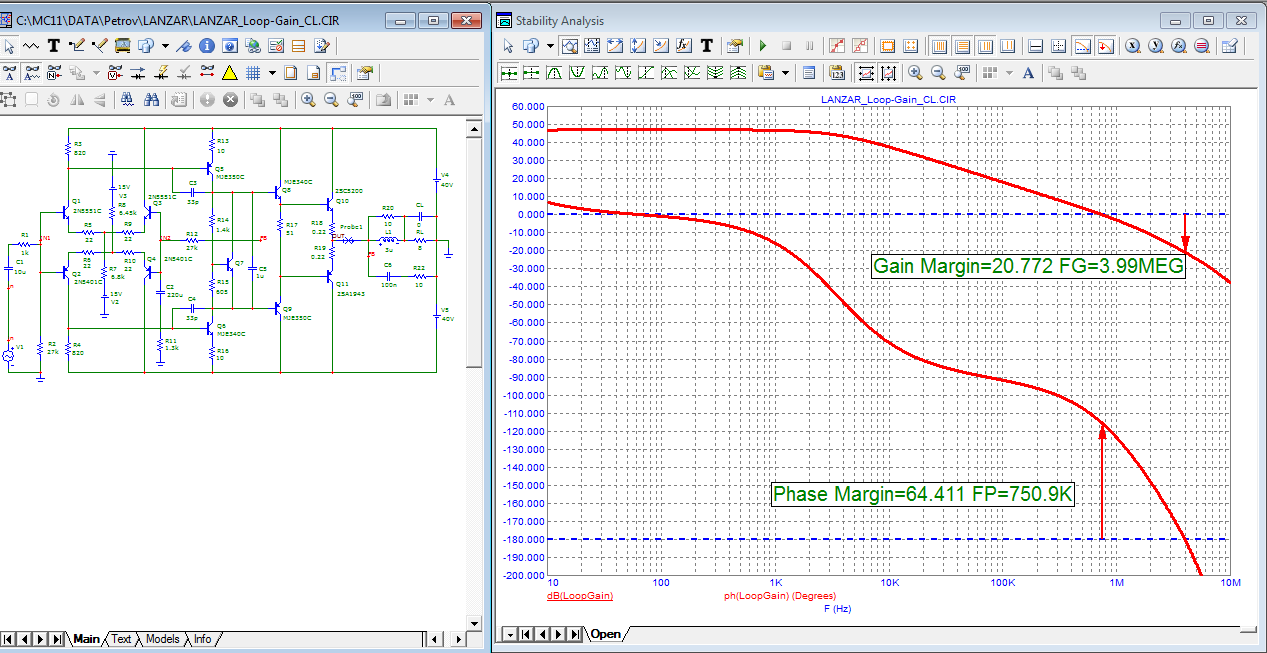Screen dimensions: 1267x653
Task: Click the Peak cursor icon in plot toolbar
Action: (556, 73)
